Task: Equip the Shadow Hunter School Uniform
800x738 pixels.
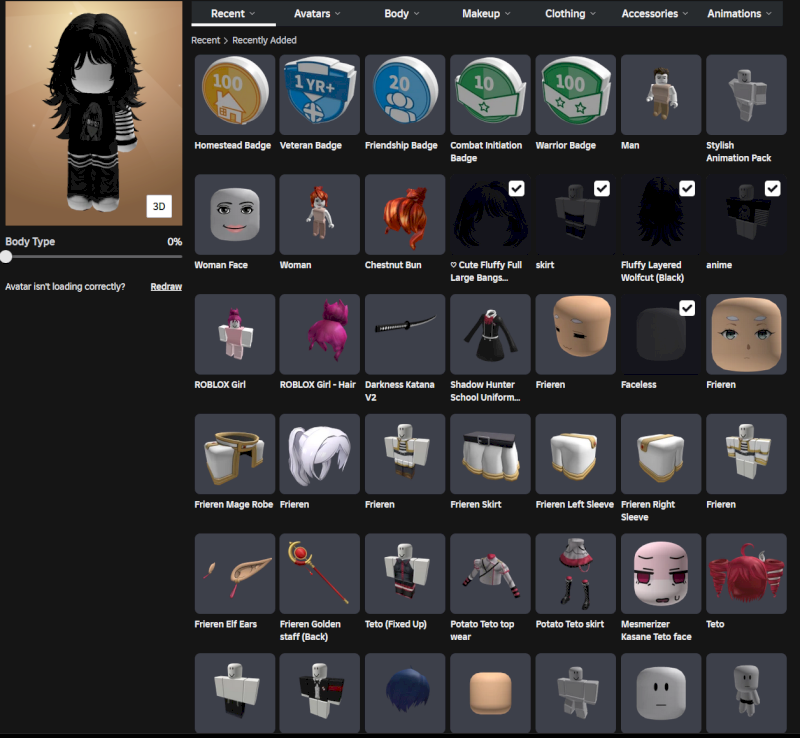Action: pos(490,334)
